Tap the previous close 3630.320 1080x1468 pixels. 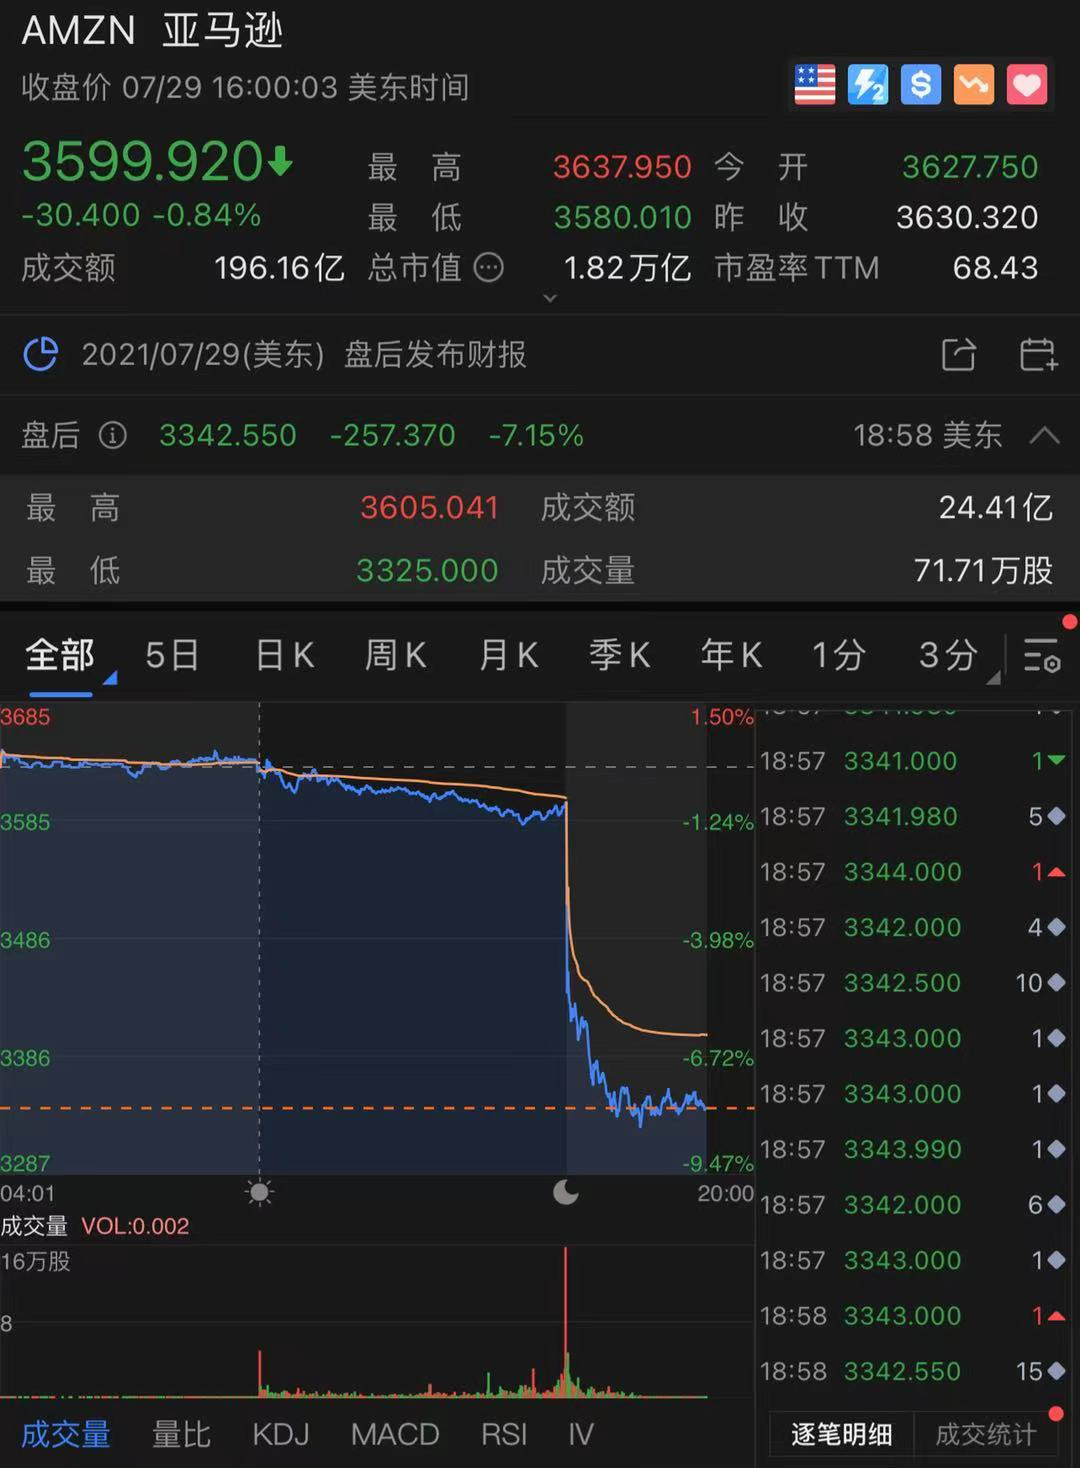pos(967,217)
